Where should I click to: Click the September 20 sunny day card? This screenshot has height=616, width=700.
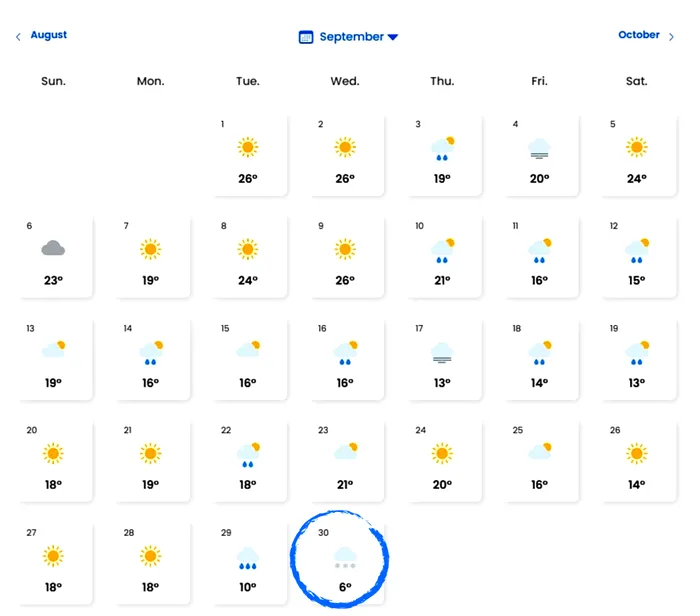[x=56, y=462]
